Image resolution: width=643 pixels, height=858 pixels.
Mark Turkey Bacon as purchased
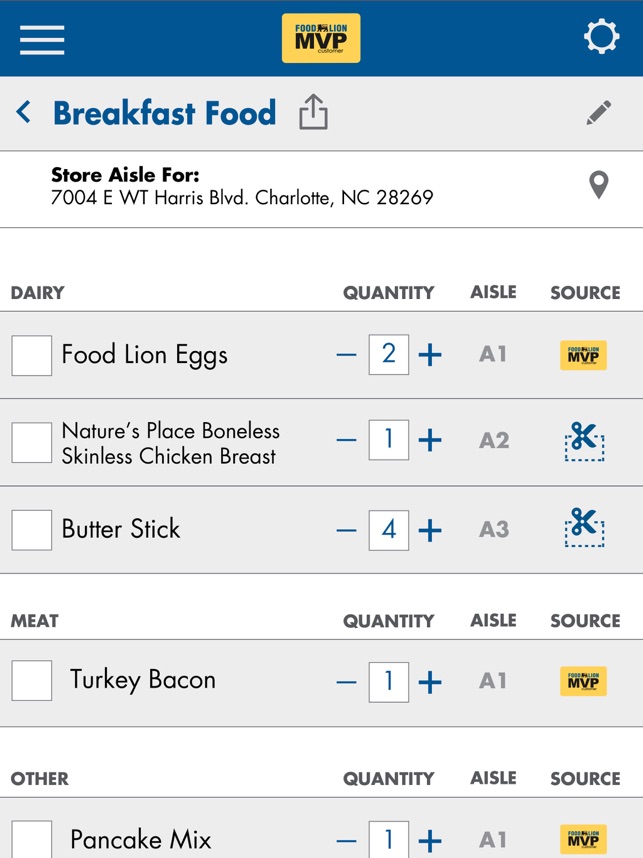point(32,681)
